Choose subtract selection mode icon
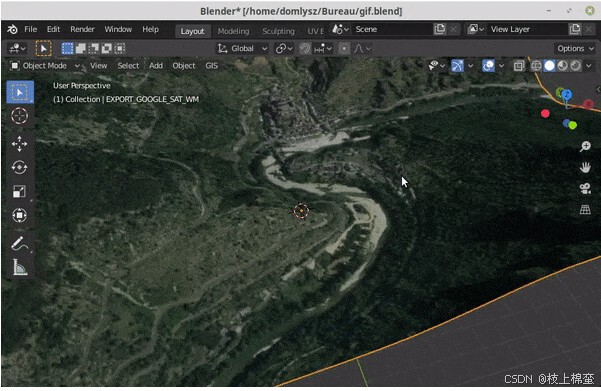The width and height of the screenshot is (601, 391). (94, 48)
